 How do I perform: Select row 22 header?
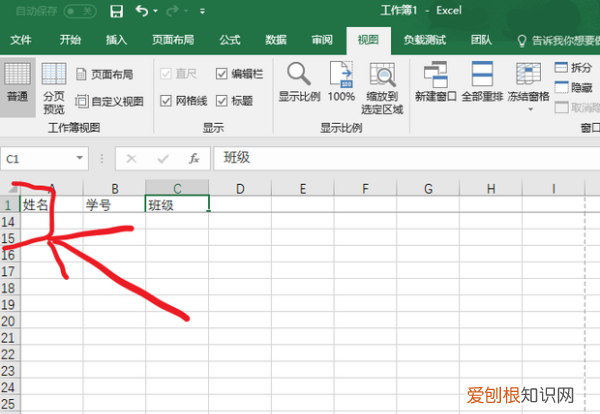tap(10, 354)
